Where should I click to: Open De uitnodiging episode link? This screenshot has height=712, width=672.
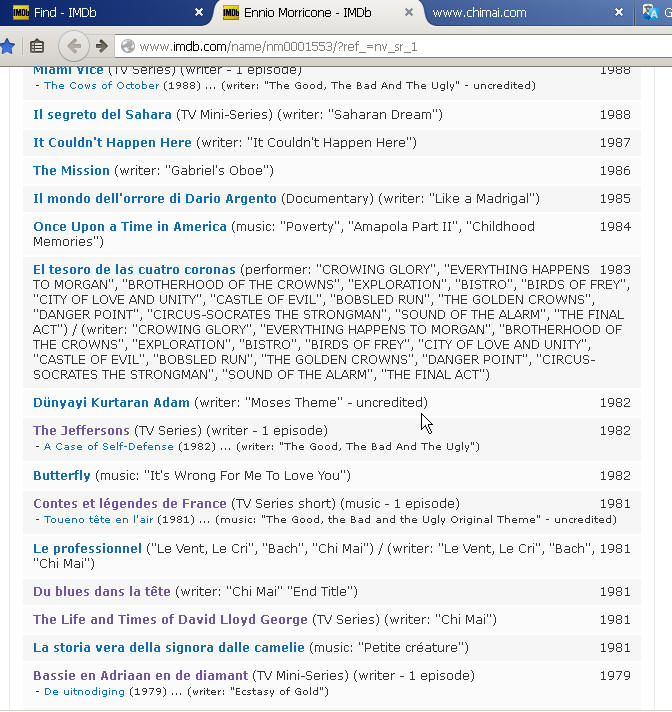[84, 692]
